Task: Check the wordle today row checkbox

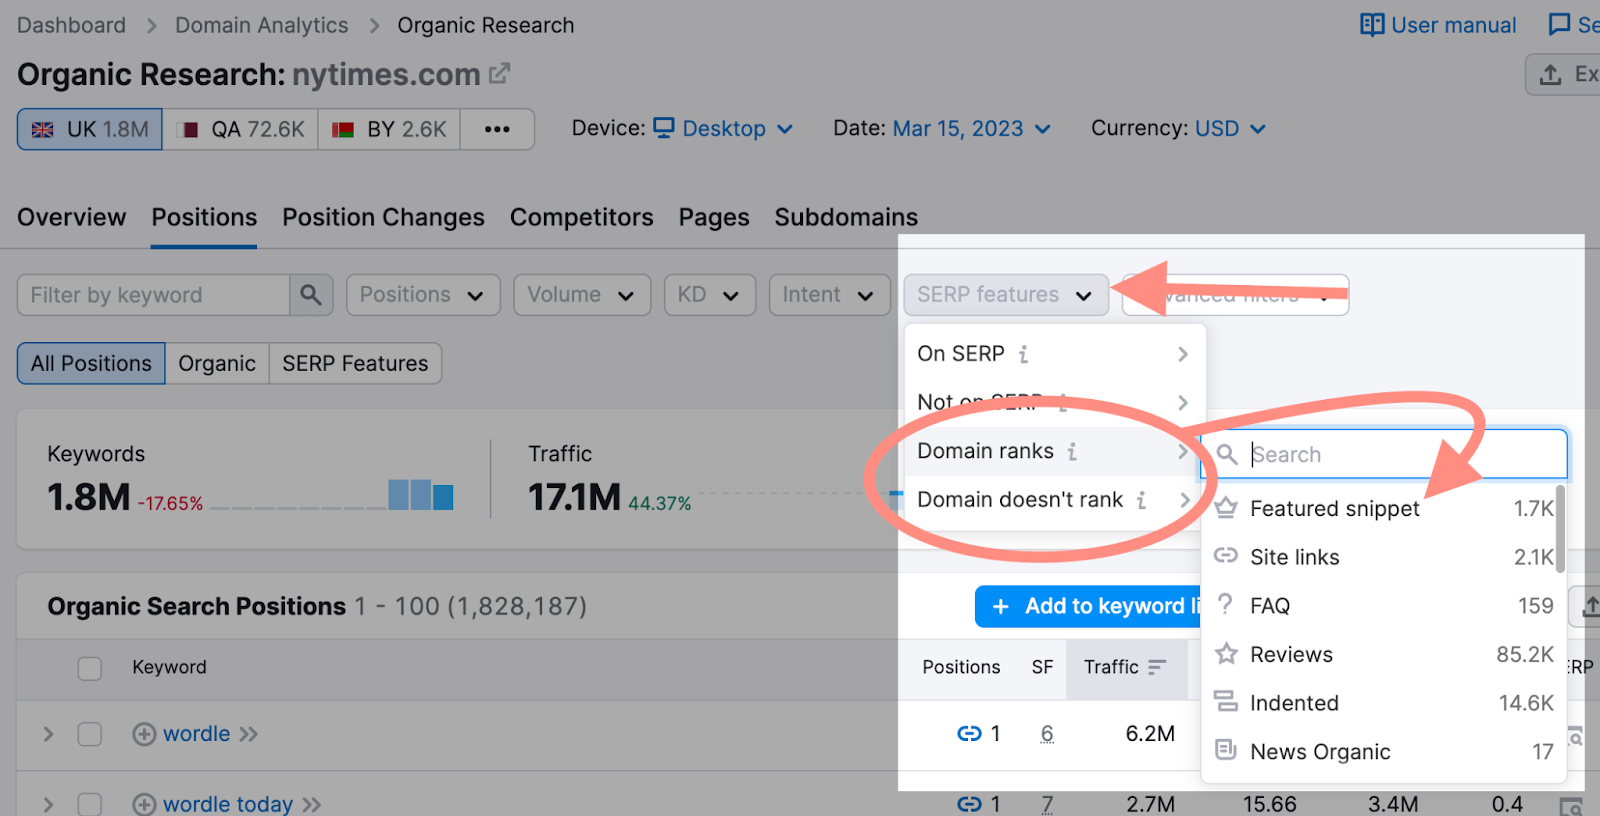Action: click(x=90, y=804)
